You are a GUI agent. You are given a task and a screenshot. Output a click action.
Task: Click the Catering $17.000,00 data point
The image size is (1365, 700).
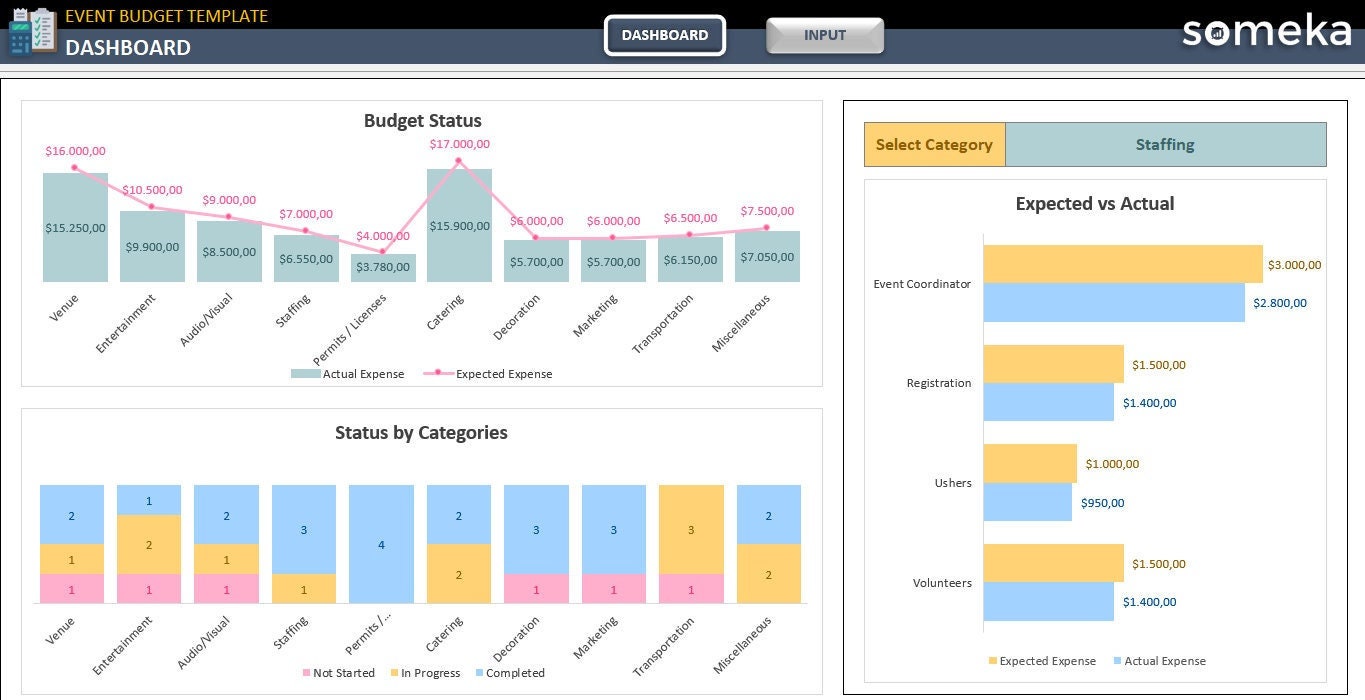click(459, 160)
